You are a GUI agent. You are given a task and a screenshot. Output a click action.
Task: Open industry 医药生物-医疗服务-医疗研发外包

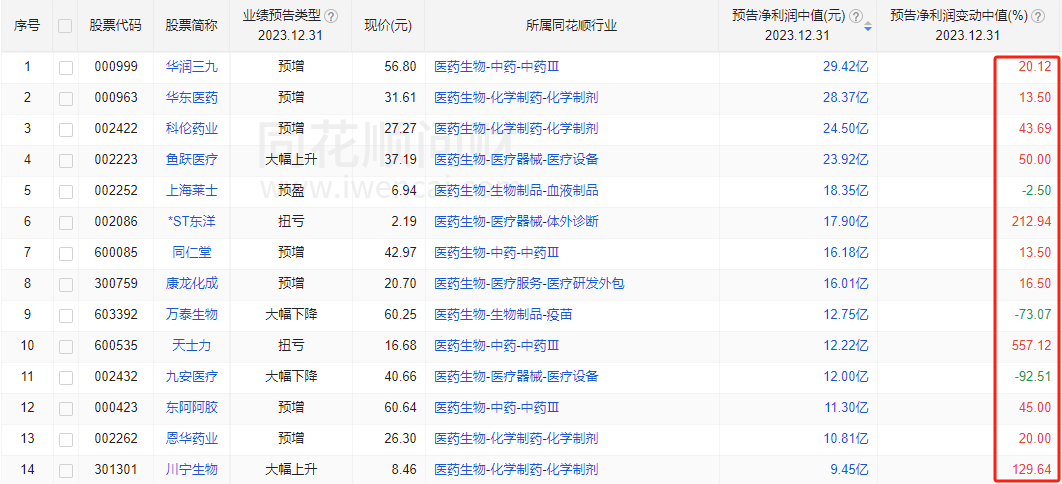click(x=529, y=284)
